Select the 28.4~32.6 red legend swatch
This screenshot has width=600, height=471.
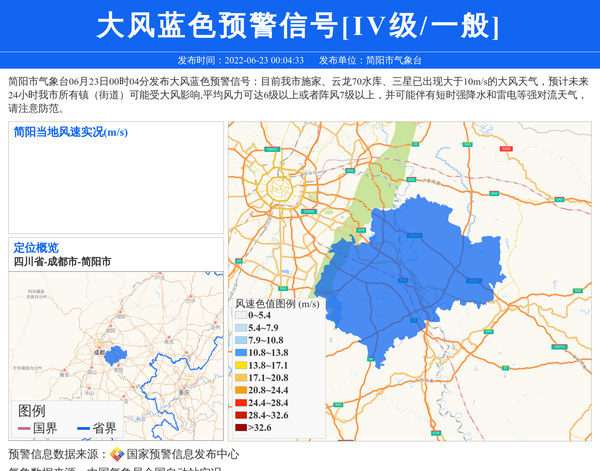[240, 415]
